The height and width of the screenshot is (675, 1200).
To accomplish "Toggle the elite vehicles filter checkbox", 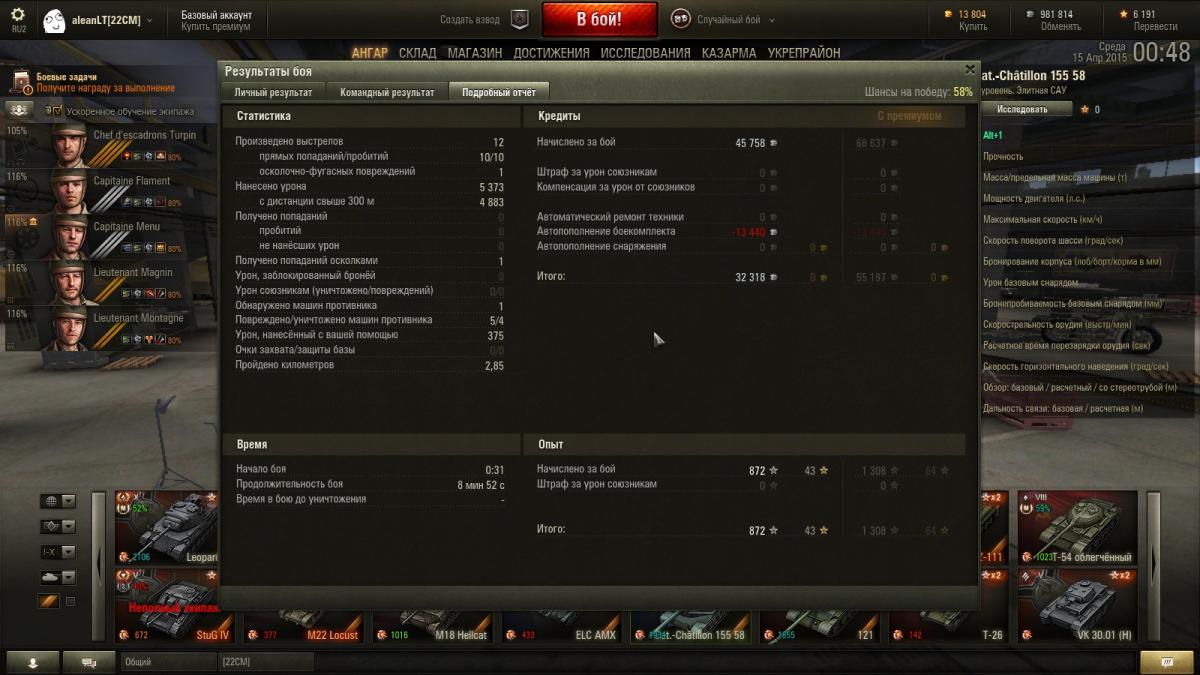I will [70, 601].
